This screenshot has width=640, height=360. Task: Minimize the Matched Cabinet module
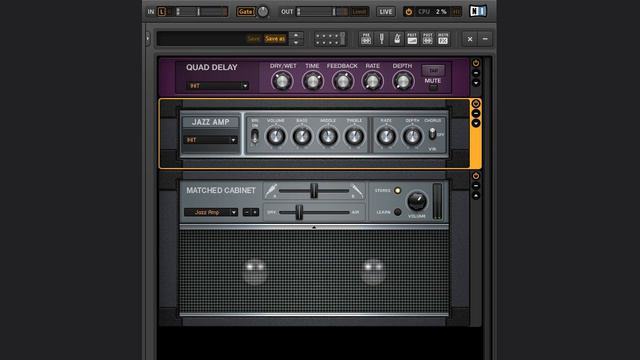click(x=476, y=186)
